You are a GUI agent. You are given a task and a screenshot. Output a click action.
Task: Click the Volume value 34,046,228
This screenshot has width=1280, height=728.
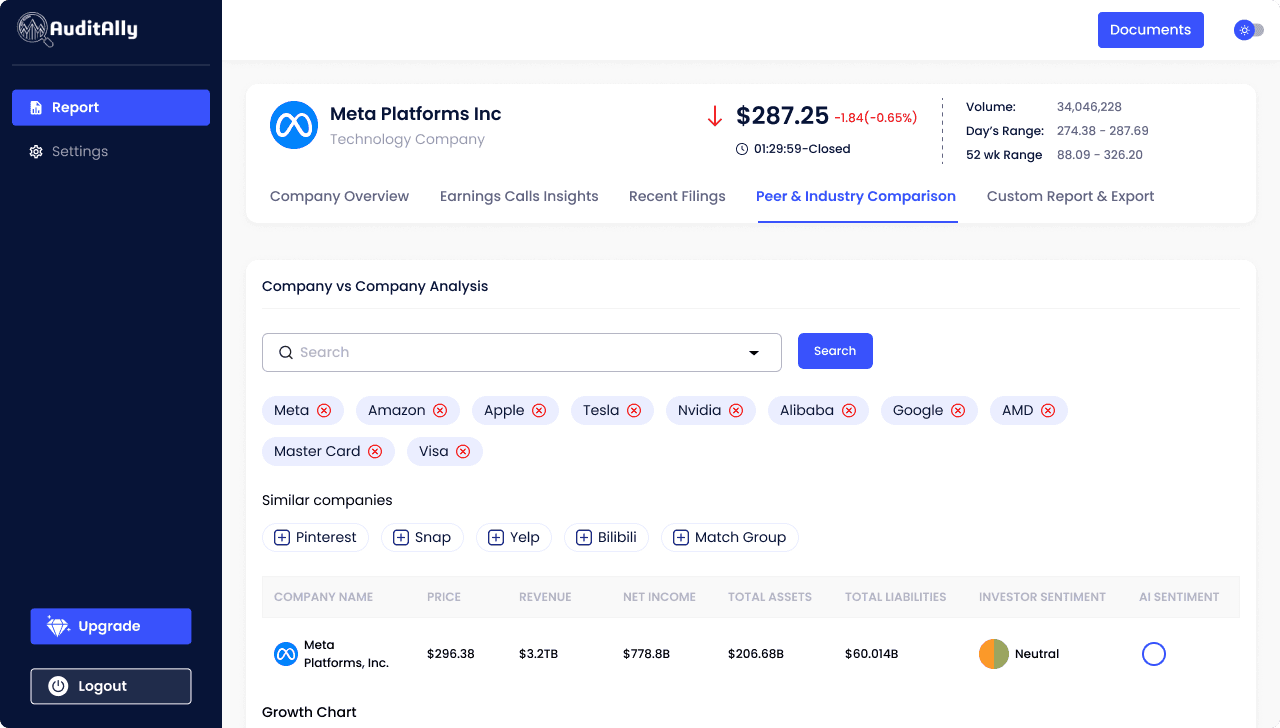pyautogui.click(x=1089, y=107)
